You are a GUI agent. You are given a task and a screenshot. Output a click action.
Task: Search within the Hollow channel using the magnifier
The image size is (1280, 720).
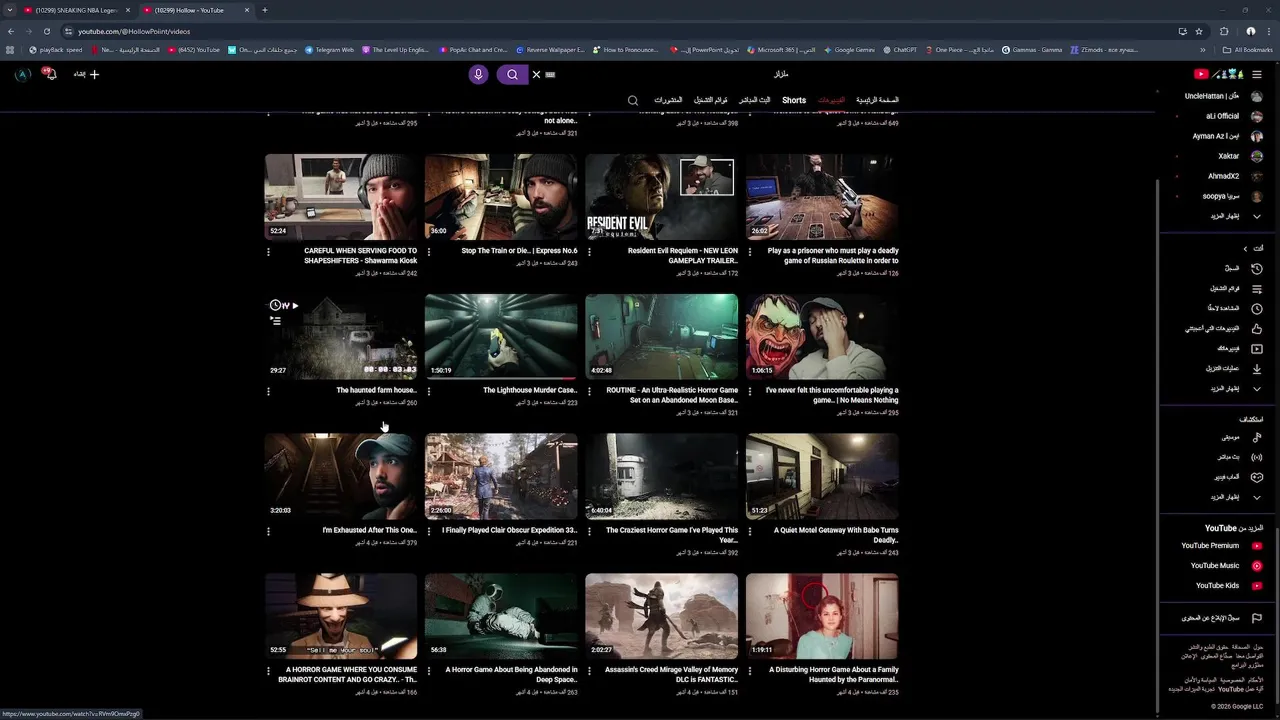633,100
